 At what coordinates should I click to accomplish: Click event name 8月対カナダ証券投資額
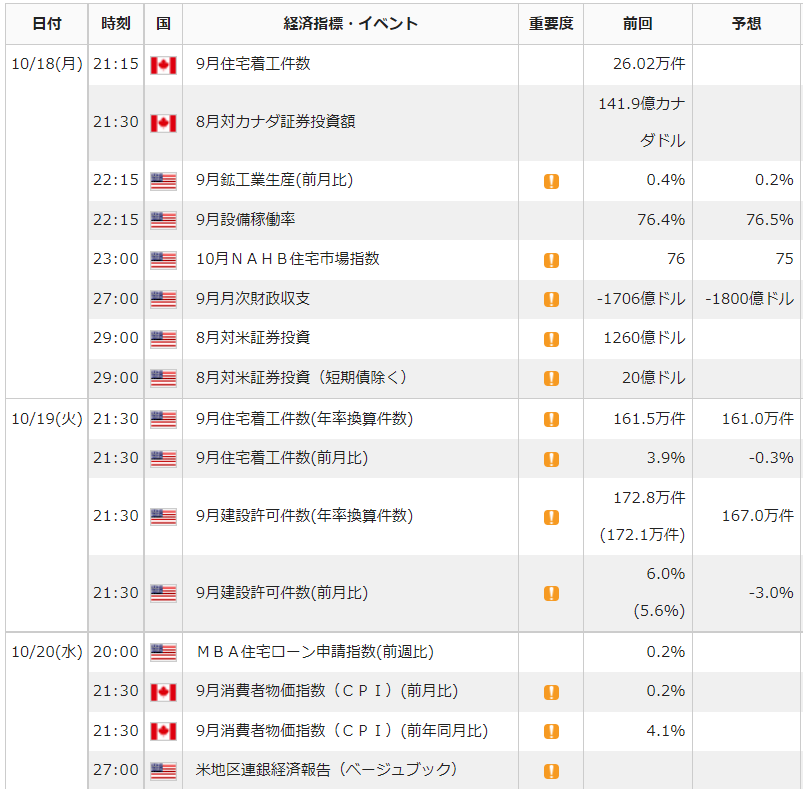click(x=276, y=122)
